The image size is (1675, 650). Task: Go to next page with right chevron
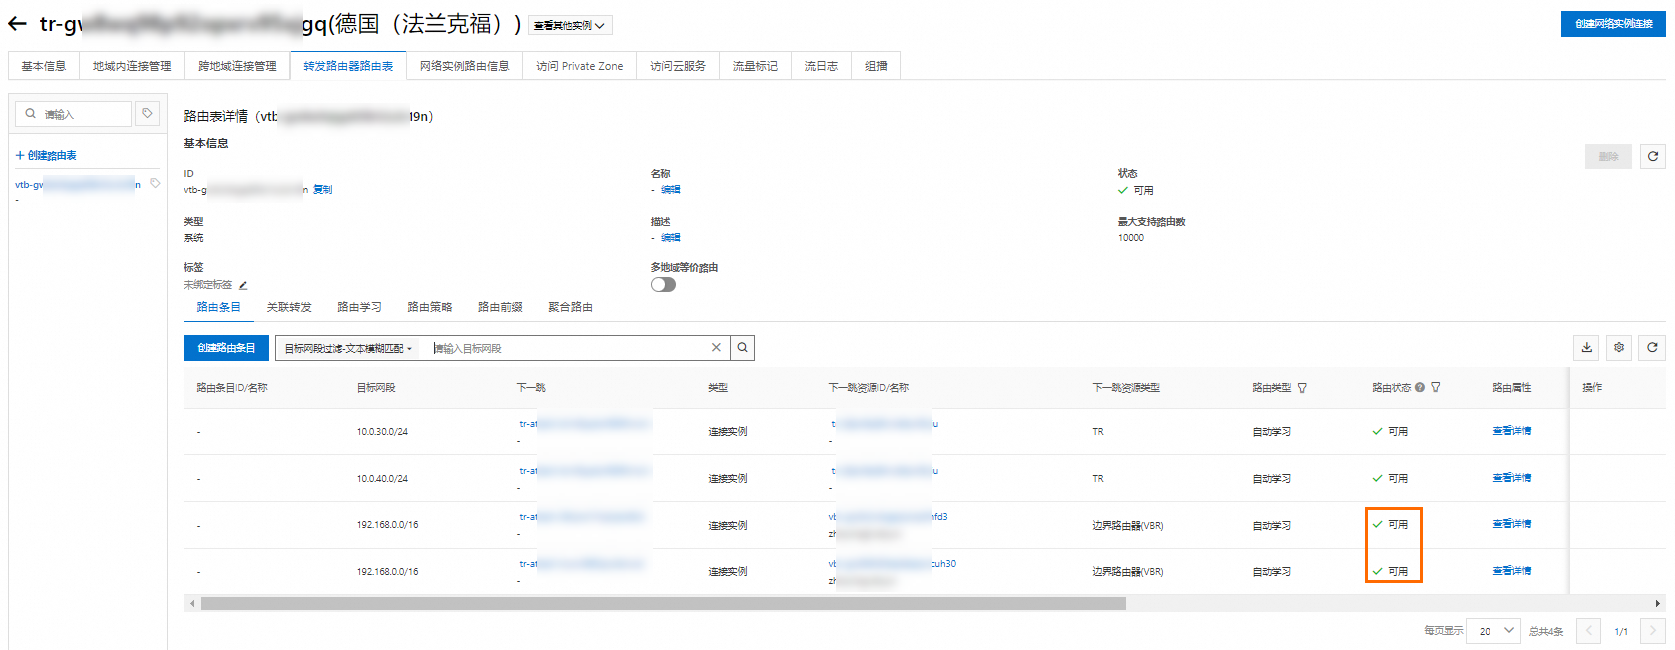(1653, 631)
